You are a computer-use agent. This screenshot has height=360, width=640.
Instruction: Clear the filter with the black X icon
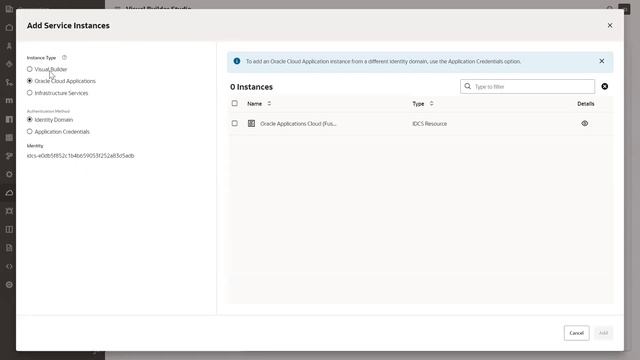pyautogui.click(x=604, y=87)
